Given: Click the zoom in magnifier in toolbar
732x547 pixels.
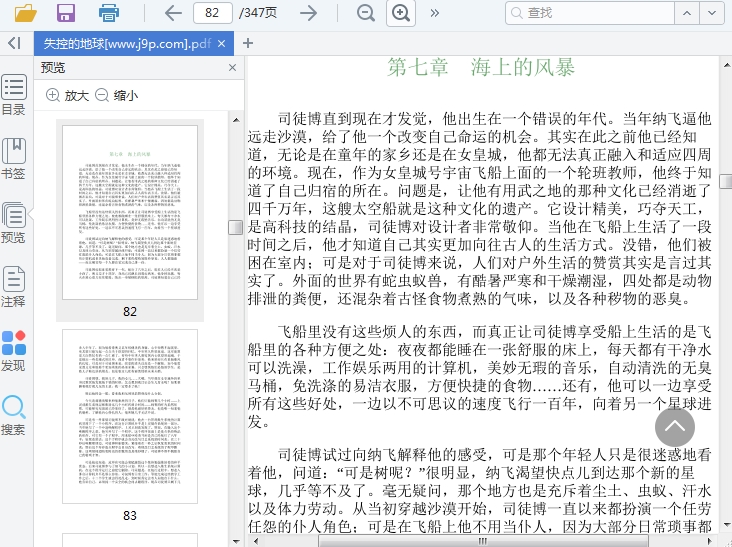Looking at the screenshot, I should pos(401,13).
